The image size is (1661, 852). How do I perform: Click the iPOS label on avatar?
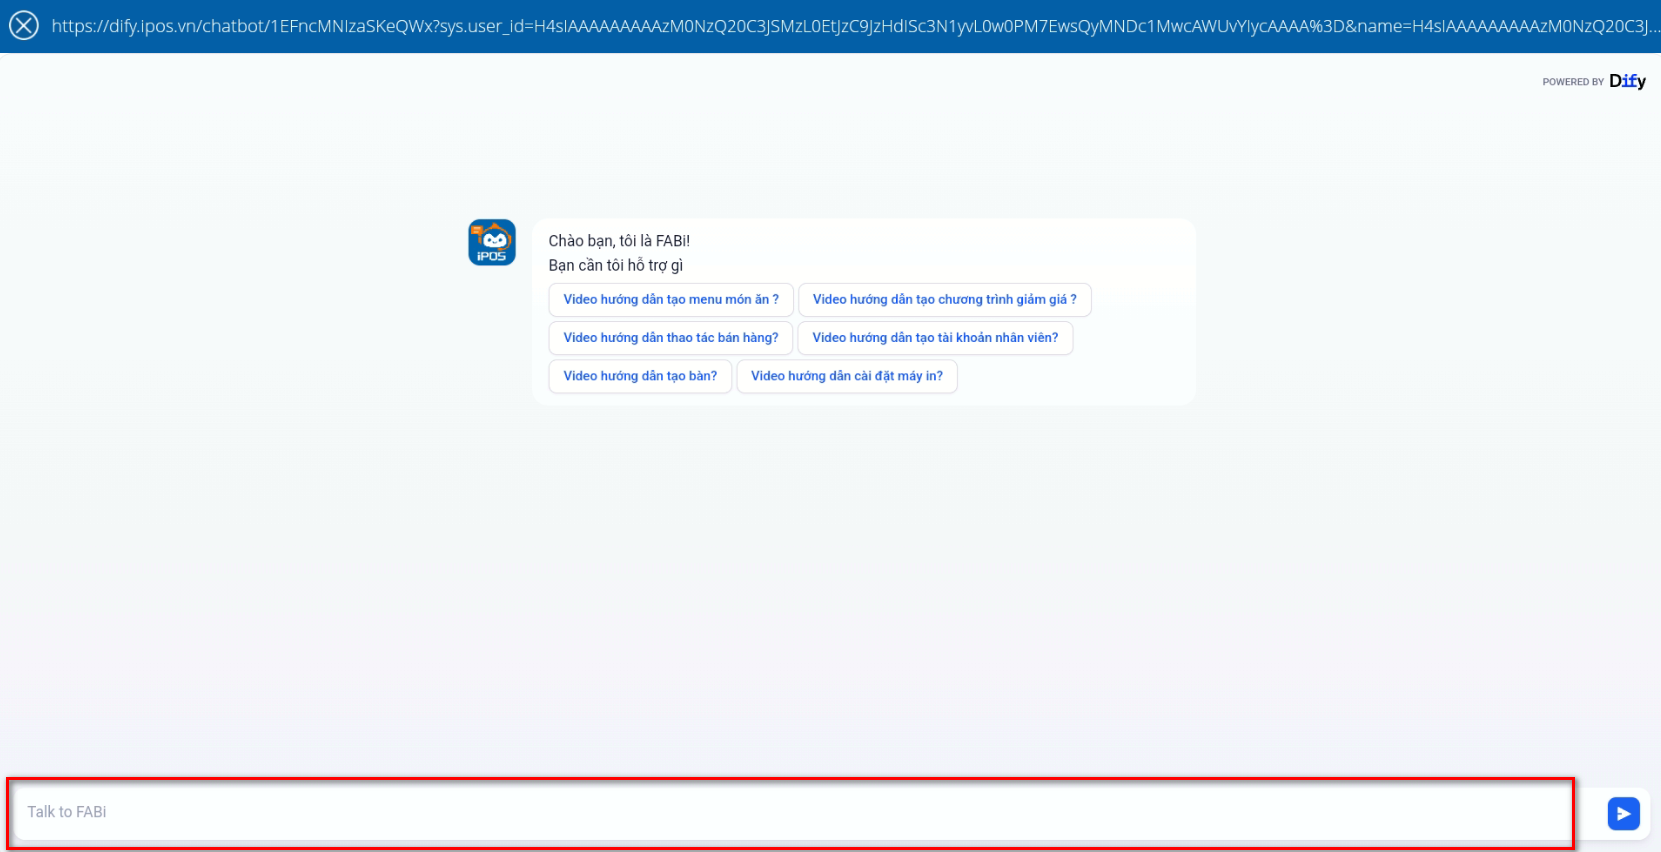[x=491, y=256]
